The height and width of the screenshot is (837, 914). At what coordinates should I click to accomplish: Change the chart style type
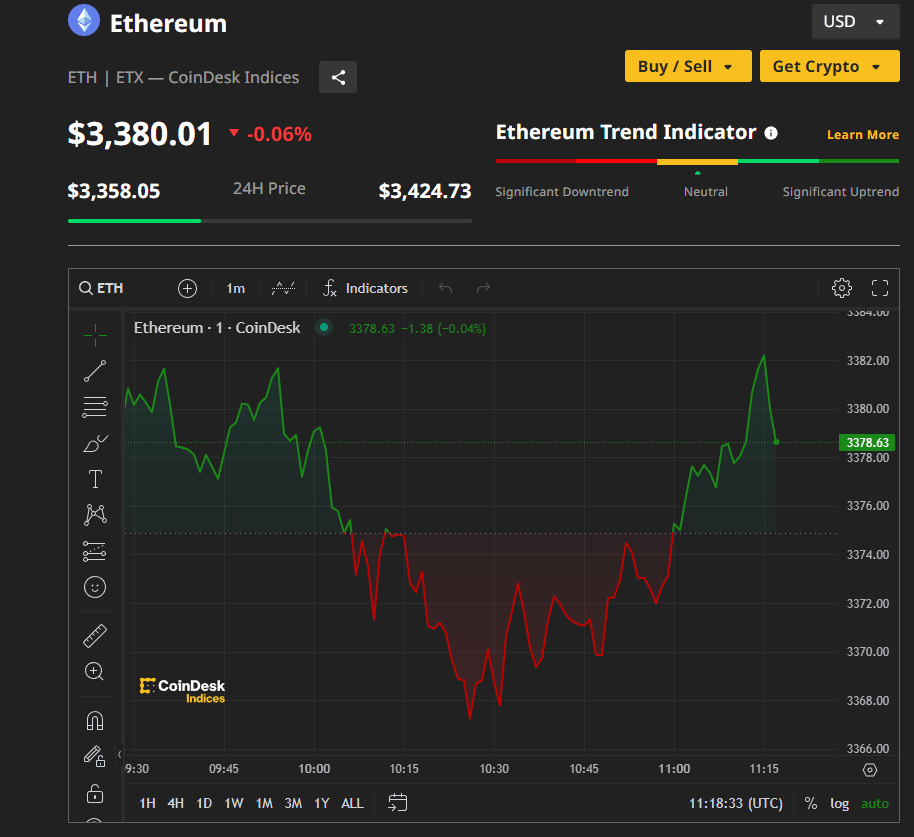[283, 288]
